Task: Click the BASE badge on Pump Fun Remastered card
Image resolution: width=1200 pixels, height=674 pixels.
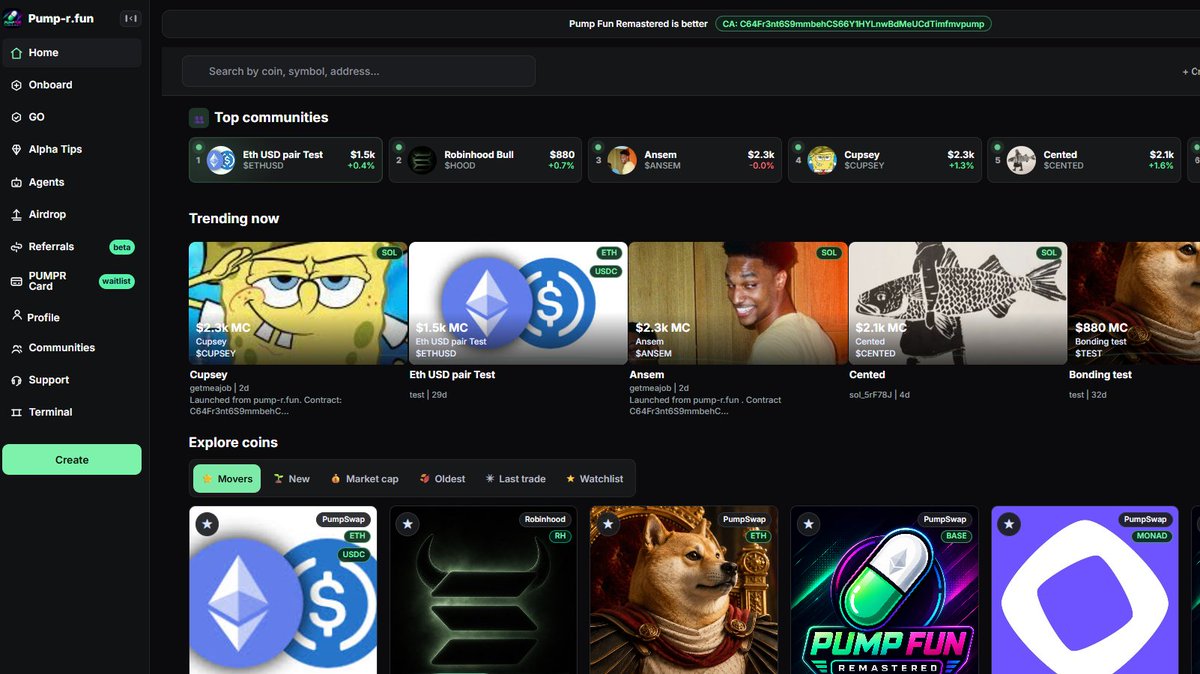Action: 957,536
